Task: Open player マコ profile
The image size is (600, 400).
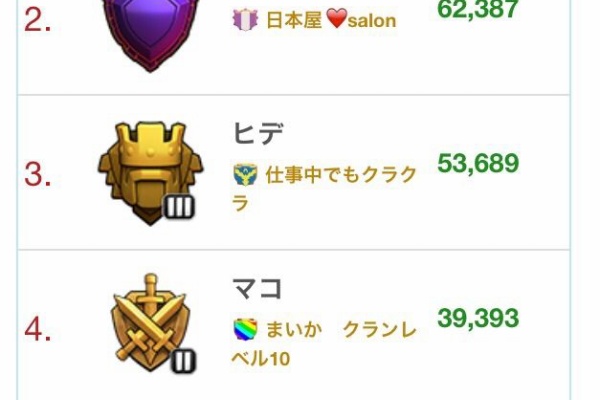Action: pos(257,288)
